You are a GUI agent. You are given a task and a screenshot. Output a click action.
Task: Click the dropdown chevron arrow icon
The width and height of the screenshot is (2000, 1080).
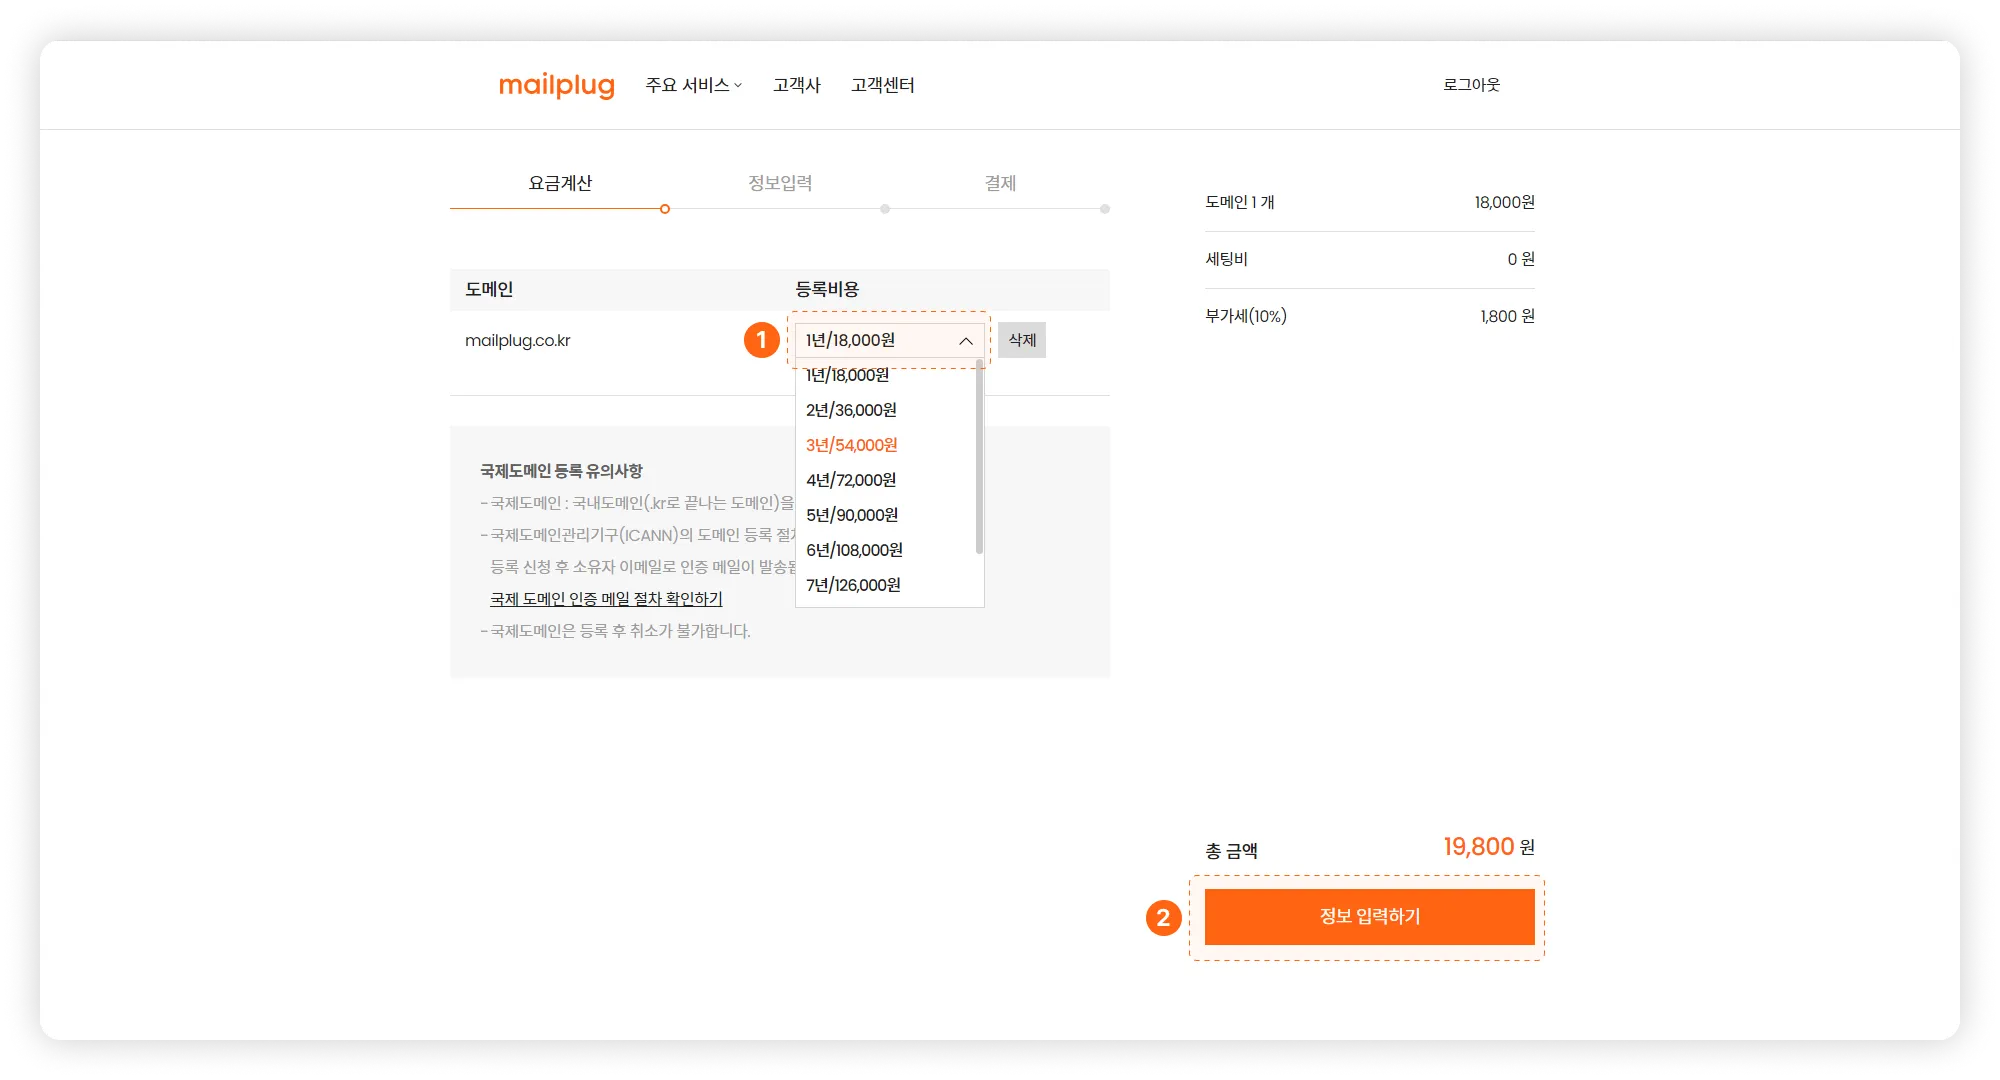pyautogui.click(x=966, y=341)
